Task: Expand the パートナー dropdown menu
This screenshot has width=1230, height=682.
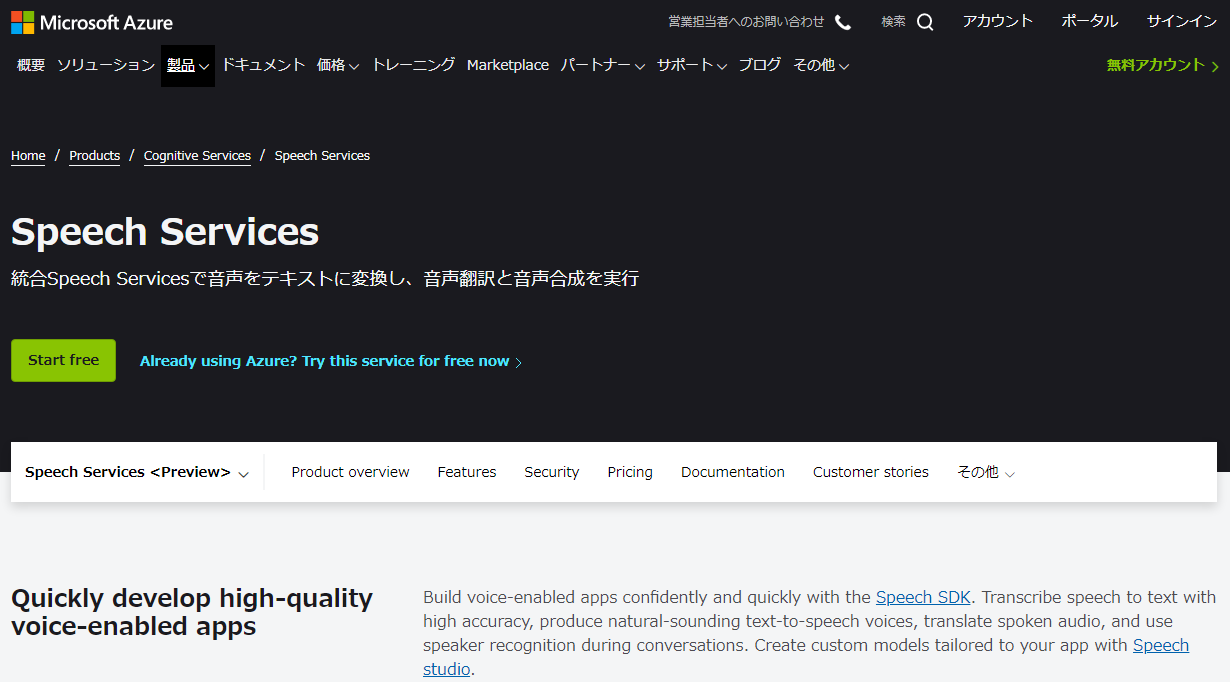Action: tap(603, 65)
